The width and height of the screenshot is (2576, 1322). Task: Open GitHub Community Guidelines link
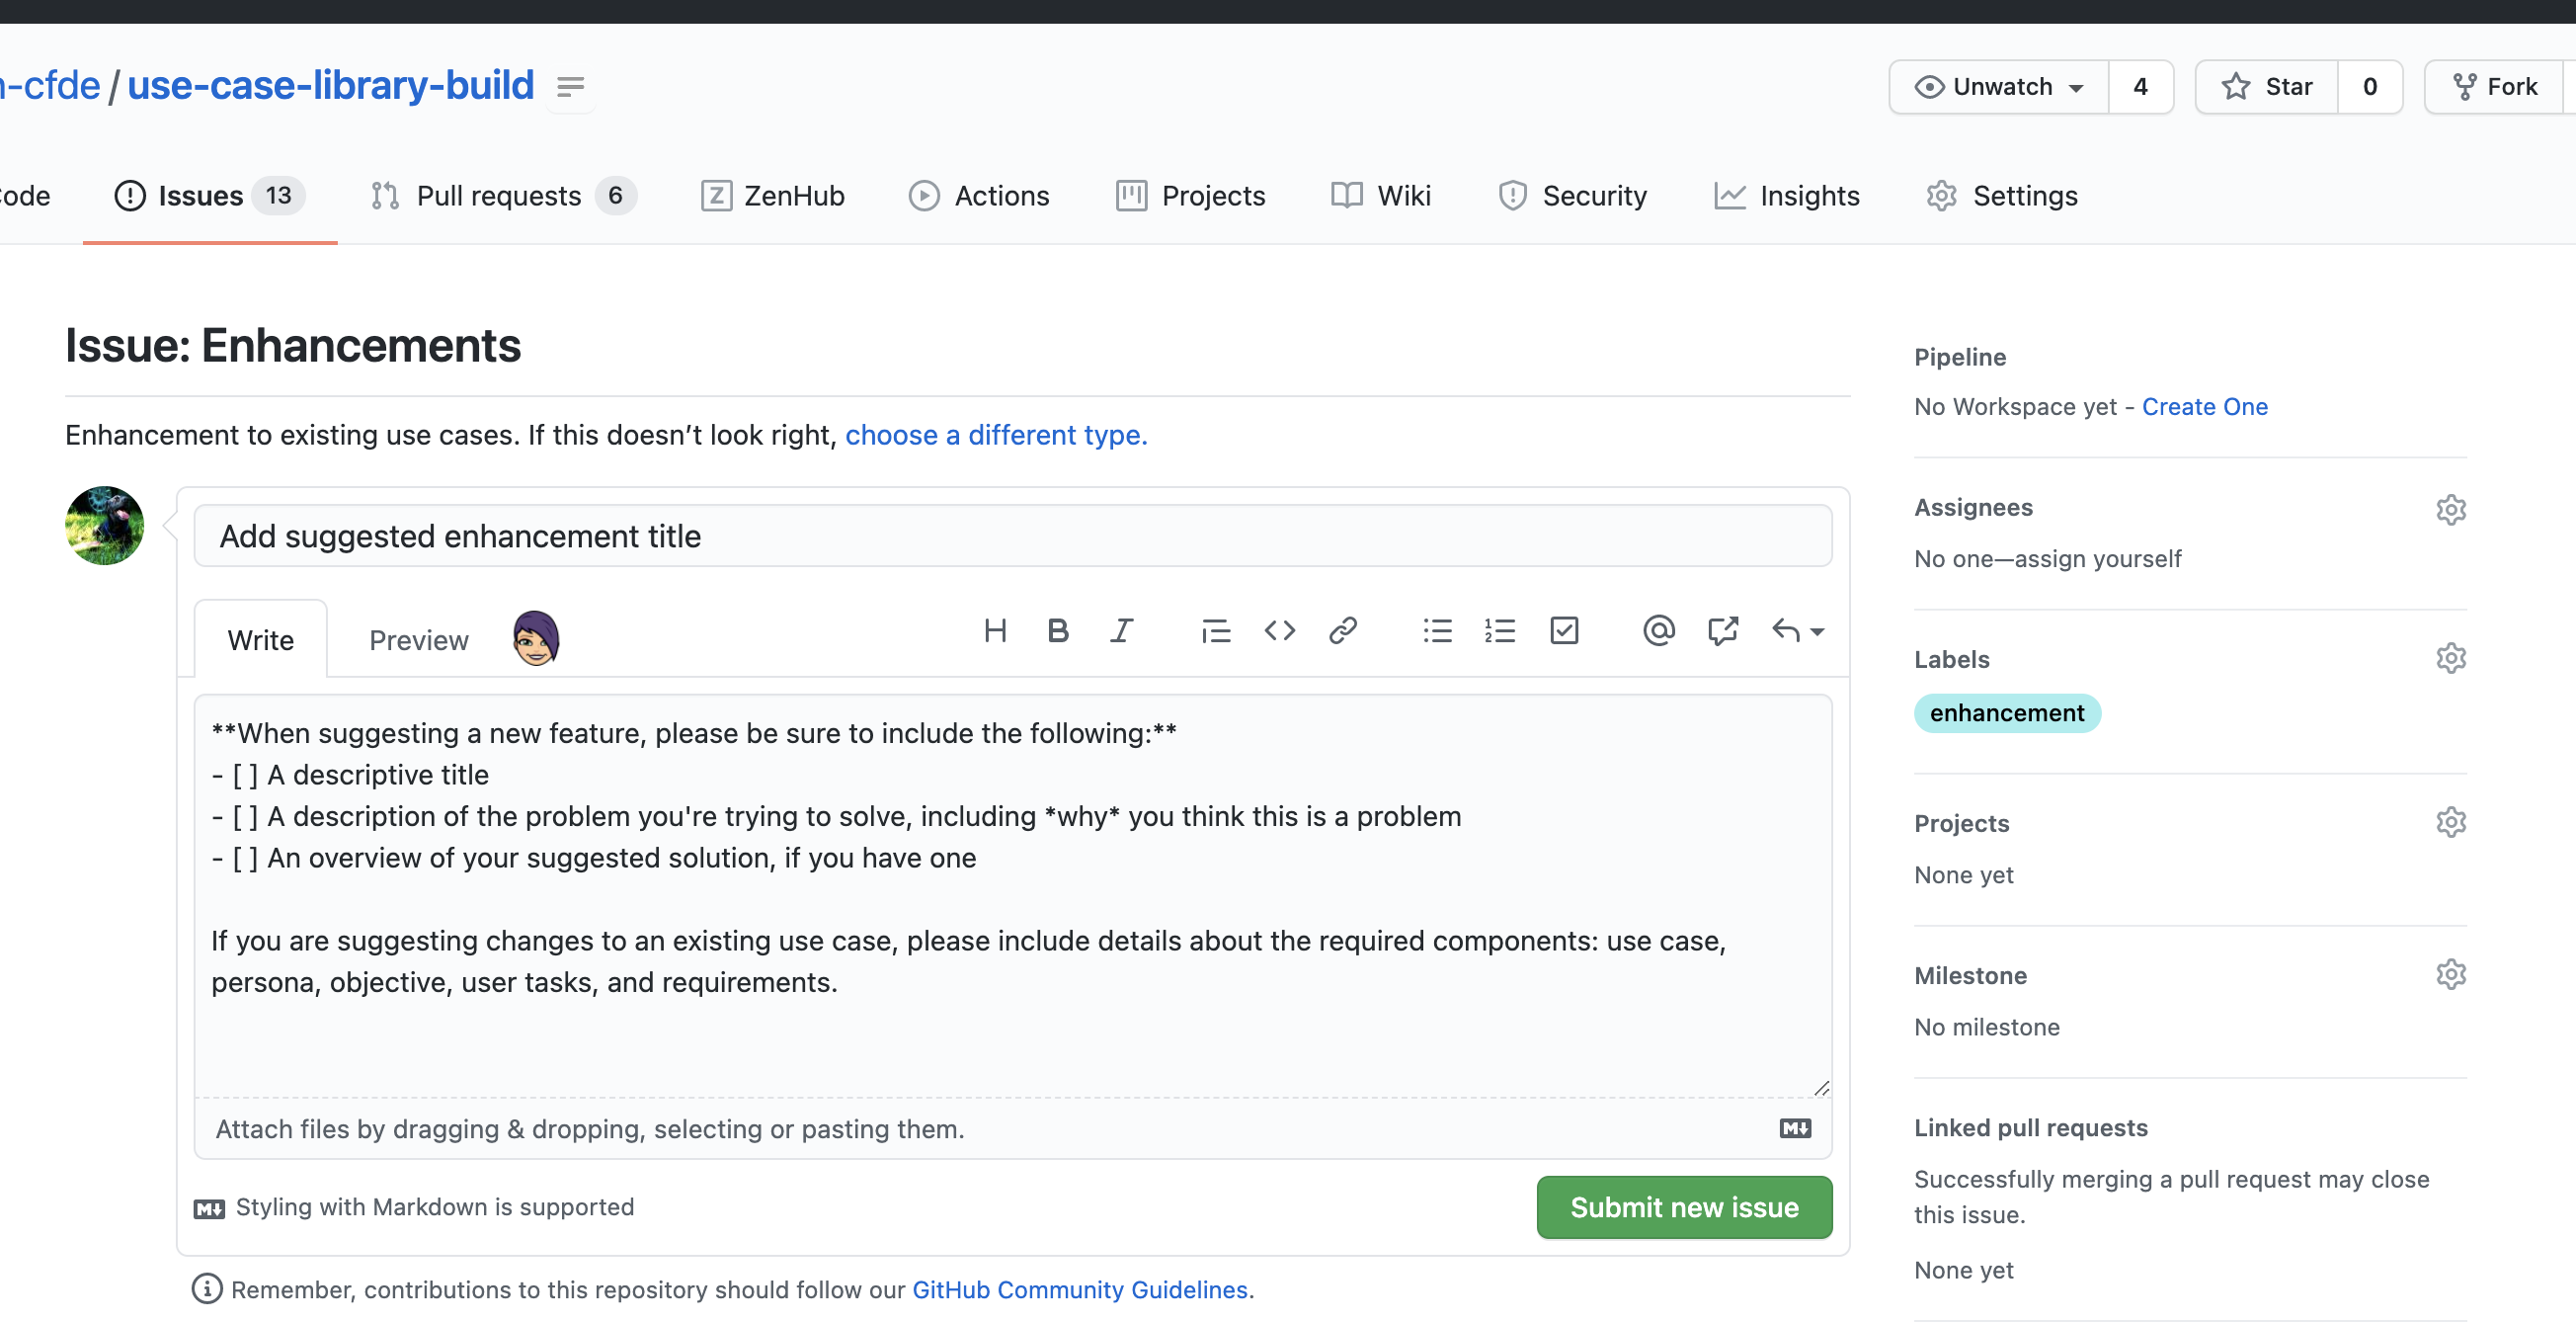coord(1080,1290)
